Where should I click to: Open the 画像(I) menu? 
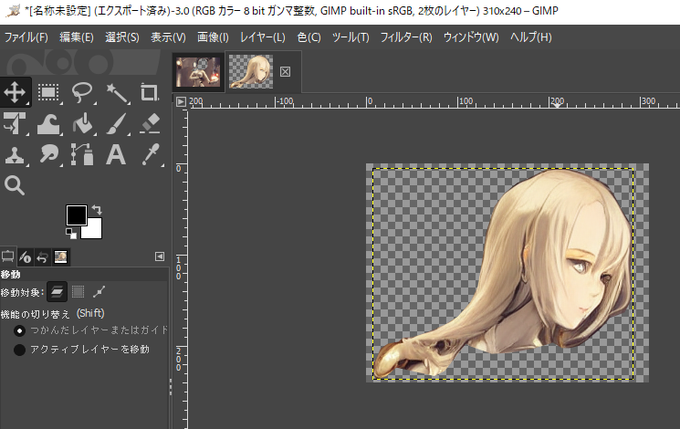(x=212, y=37)
